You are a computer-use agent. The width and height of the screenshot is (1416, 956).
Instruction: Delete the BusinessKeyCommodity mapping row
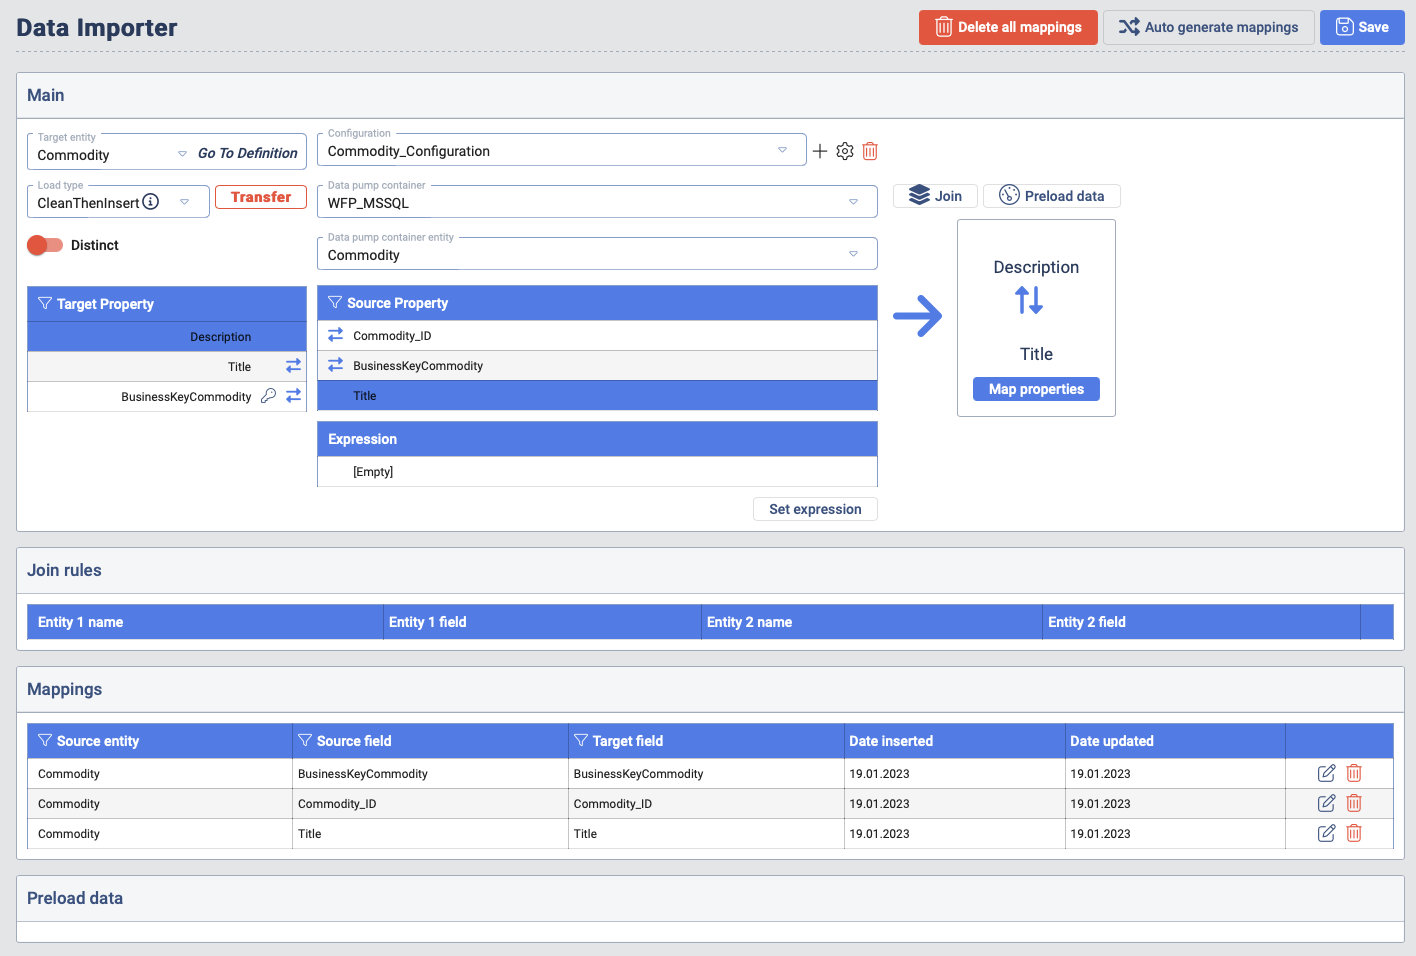1354,773
